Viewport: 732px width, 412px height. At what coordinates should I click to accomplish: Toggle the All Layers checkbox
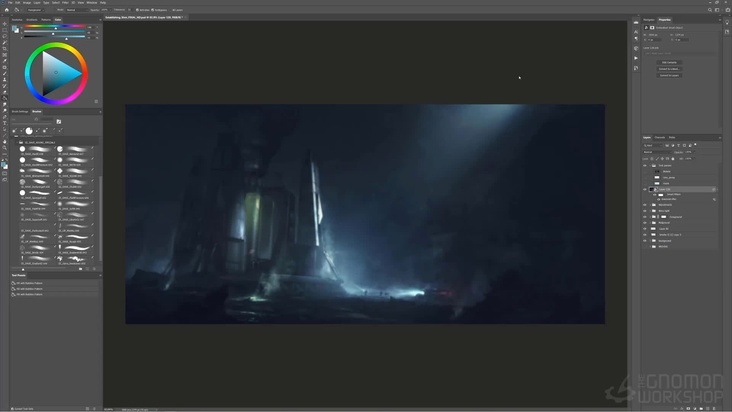pyautogui.click(x=171, y=10)
